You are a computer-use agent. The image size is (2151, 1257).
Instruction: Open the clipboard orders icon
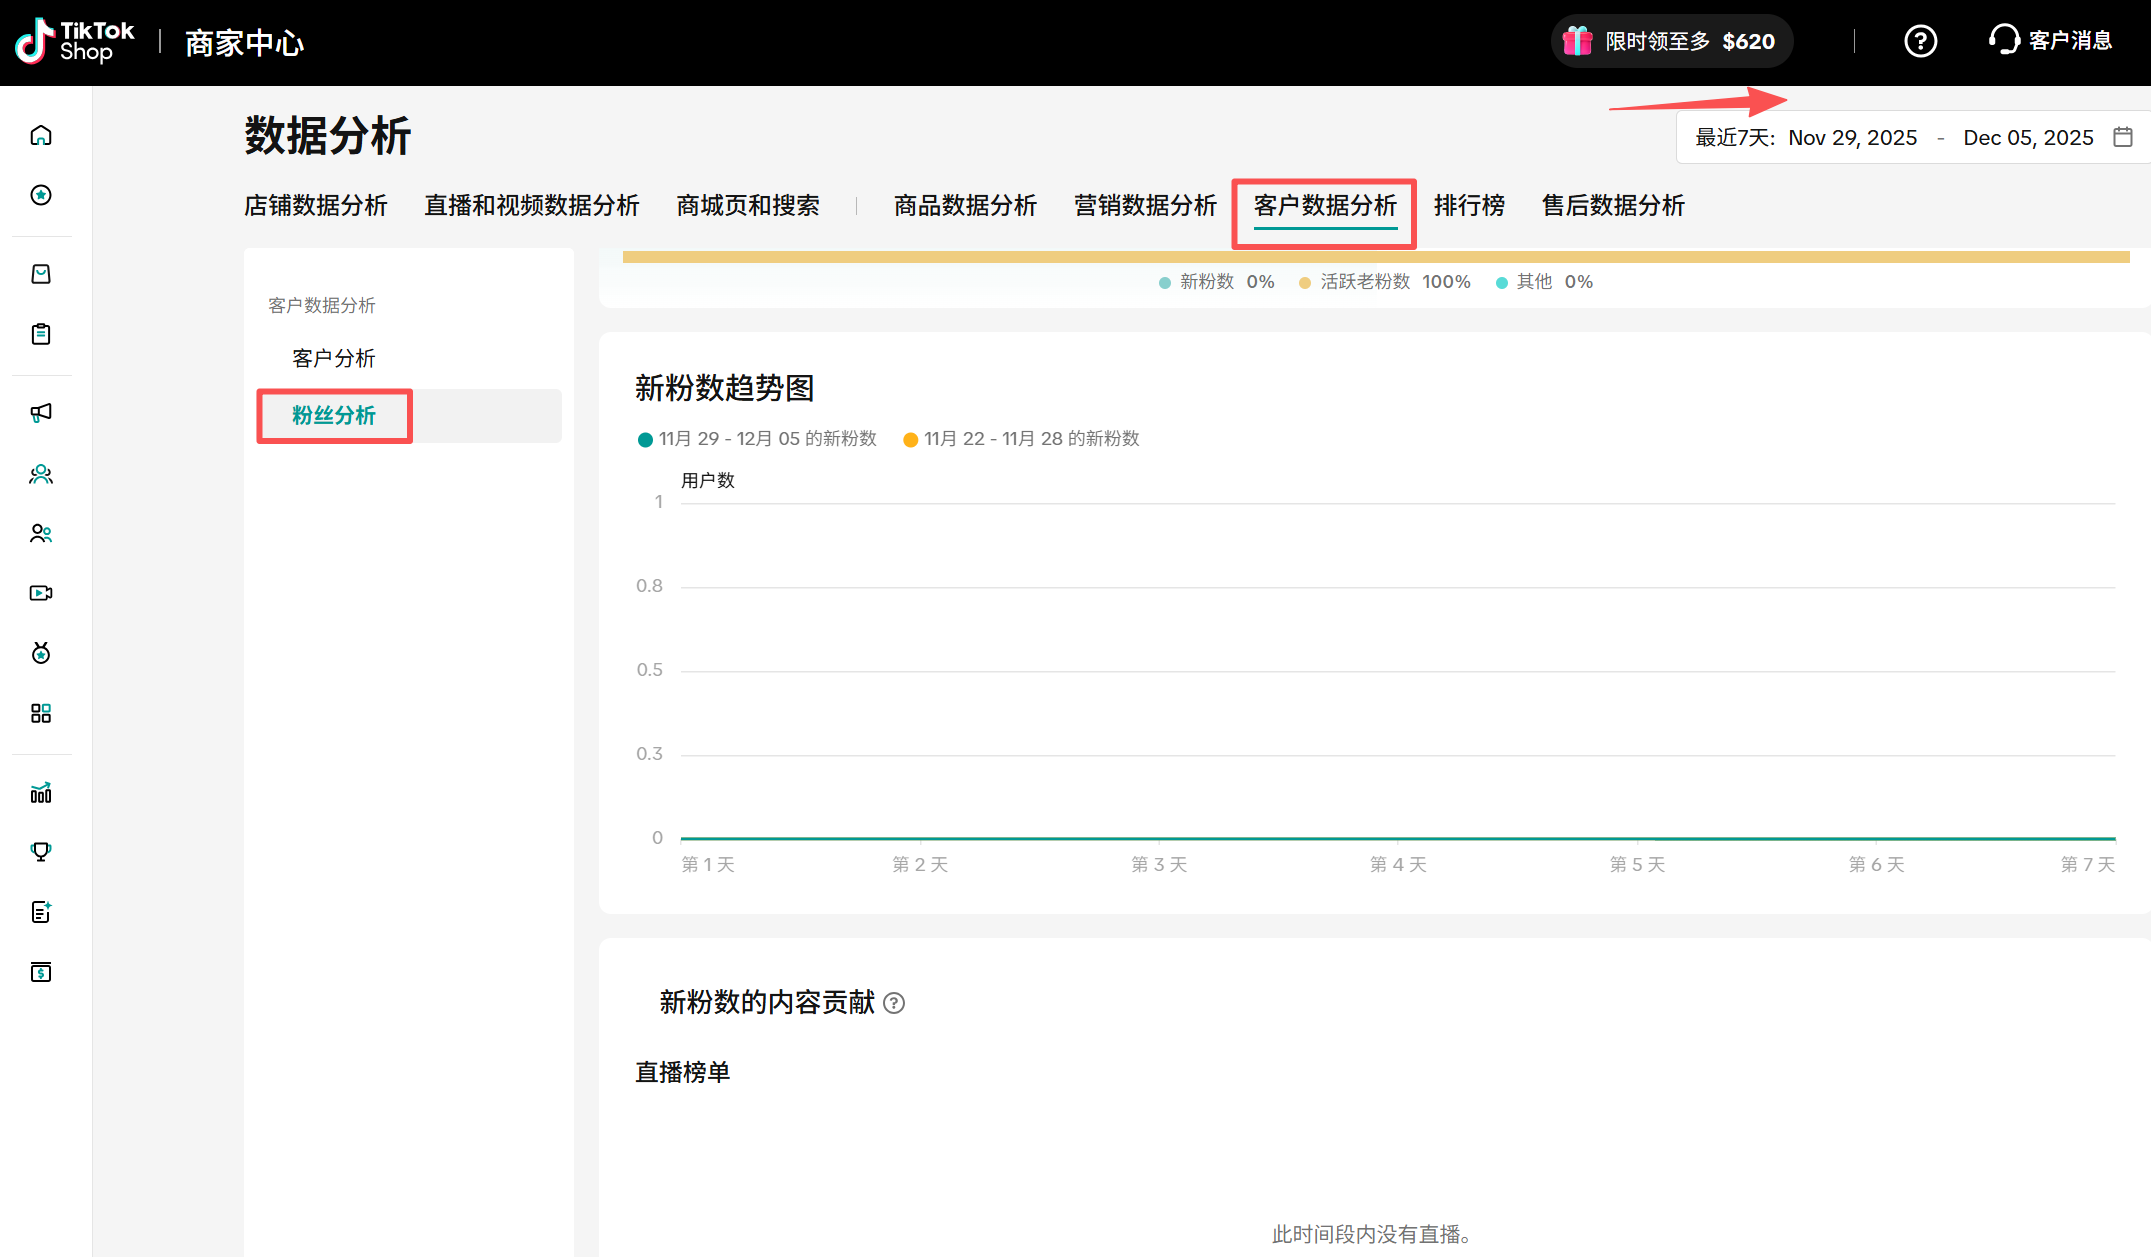pos(41,334)
